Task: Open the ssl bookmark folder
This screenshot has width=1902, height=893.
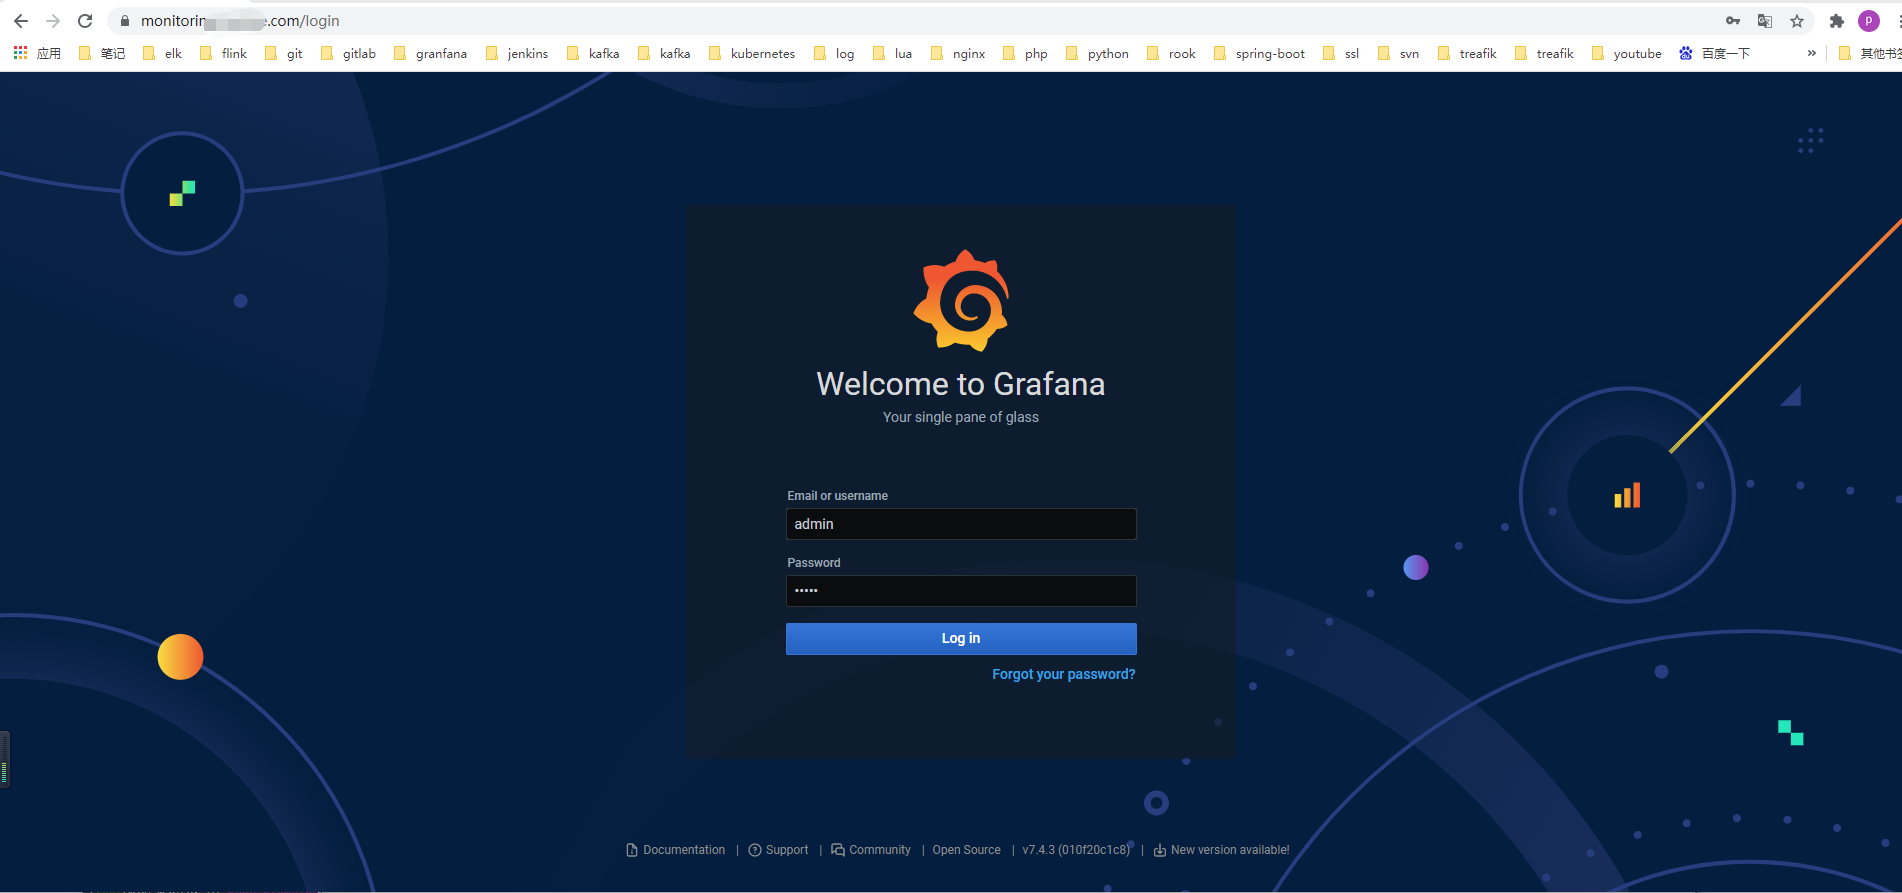Action: (1341, 53)
